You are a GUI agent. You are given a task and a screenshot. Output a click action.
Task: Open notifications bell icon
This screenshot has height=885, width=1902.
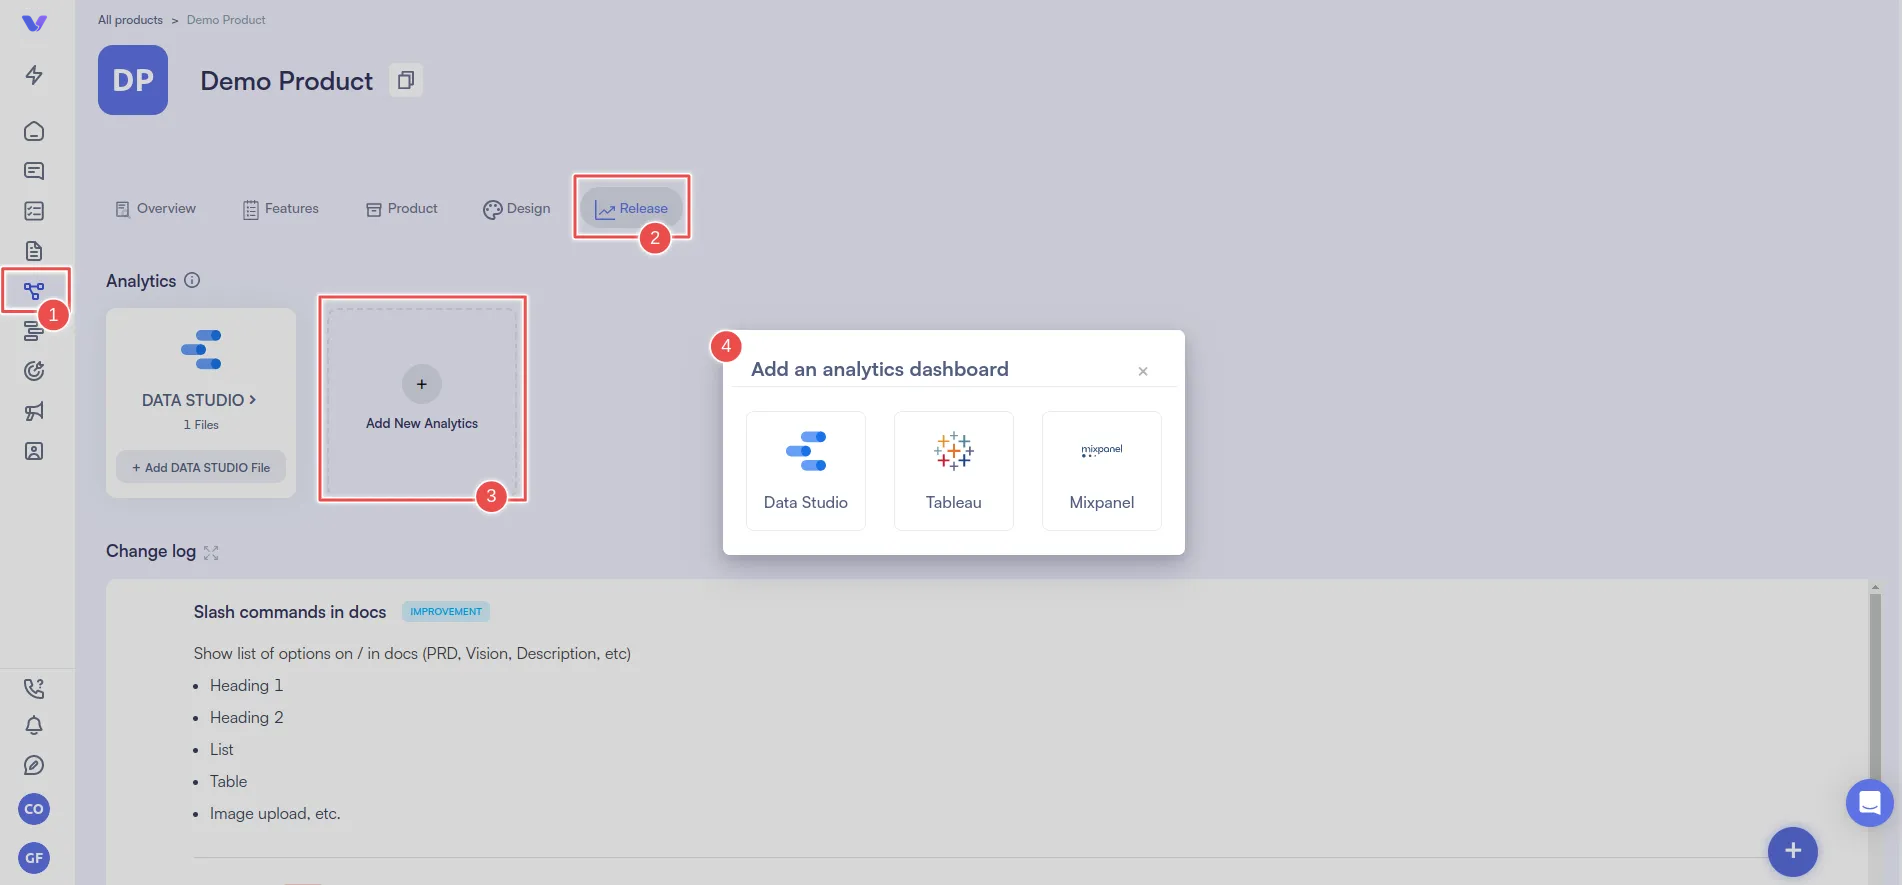coord(34,725)
